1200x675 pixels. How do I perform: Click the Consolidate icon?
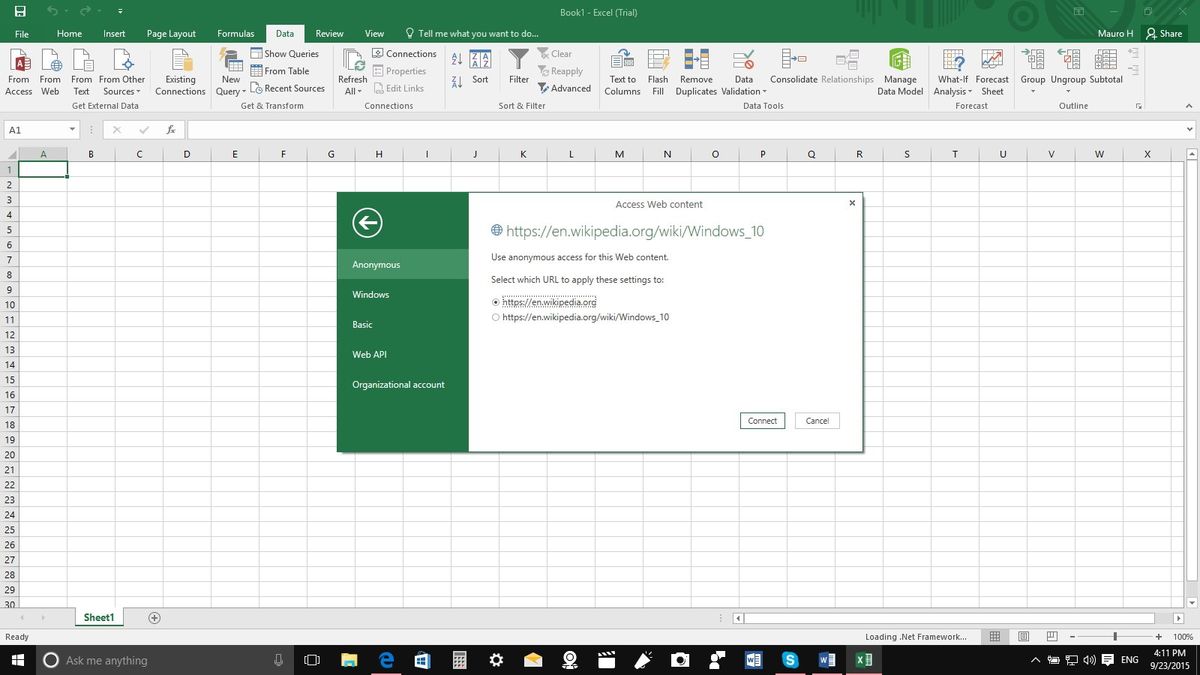[793, 67]
